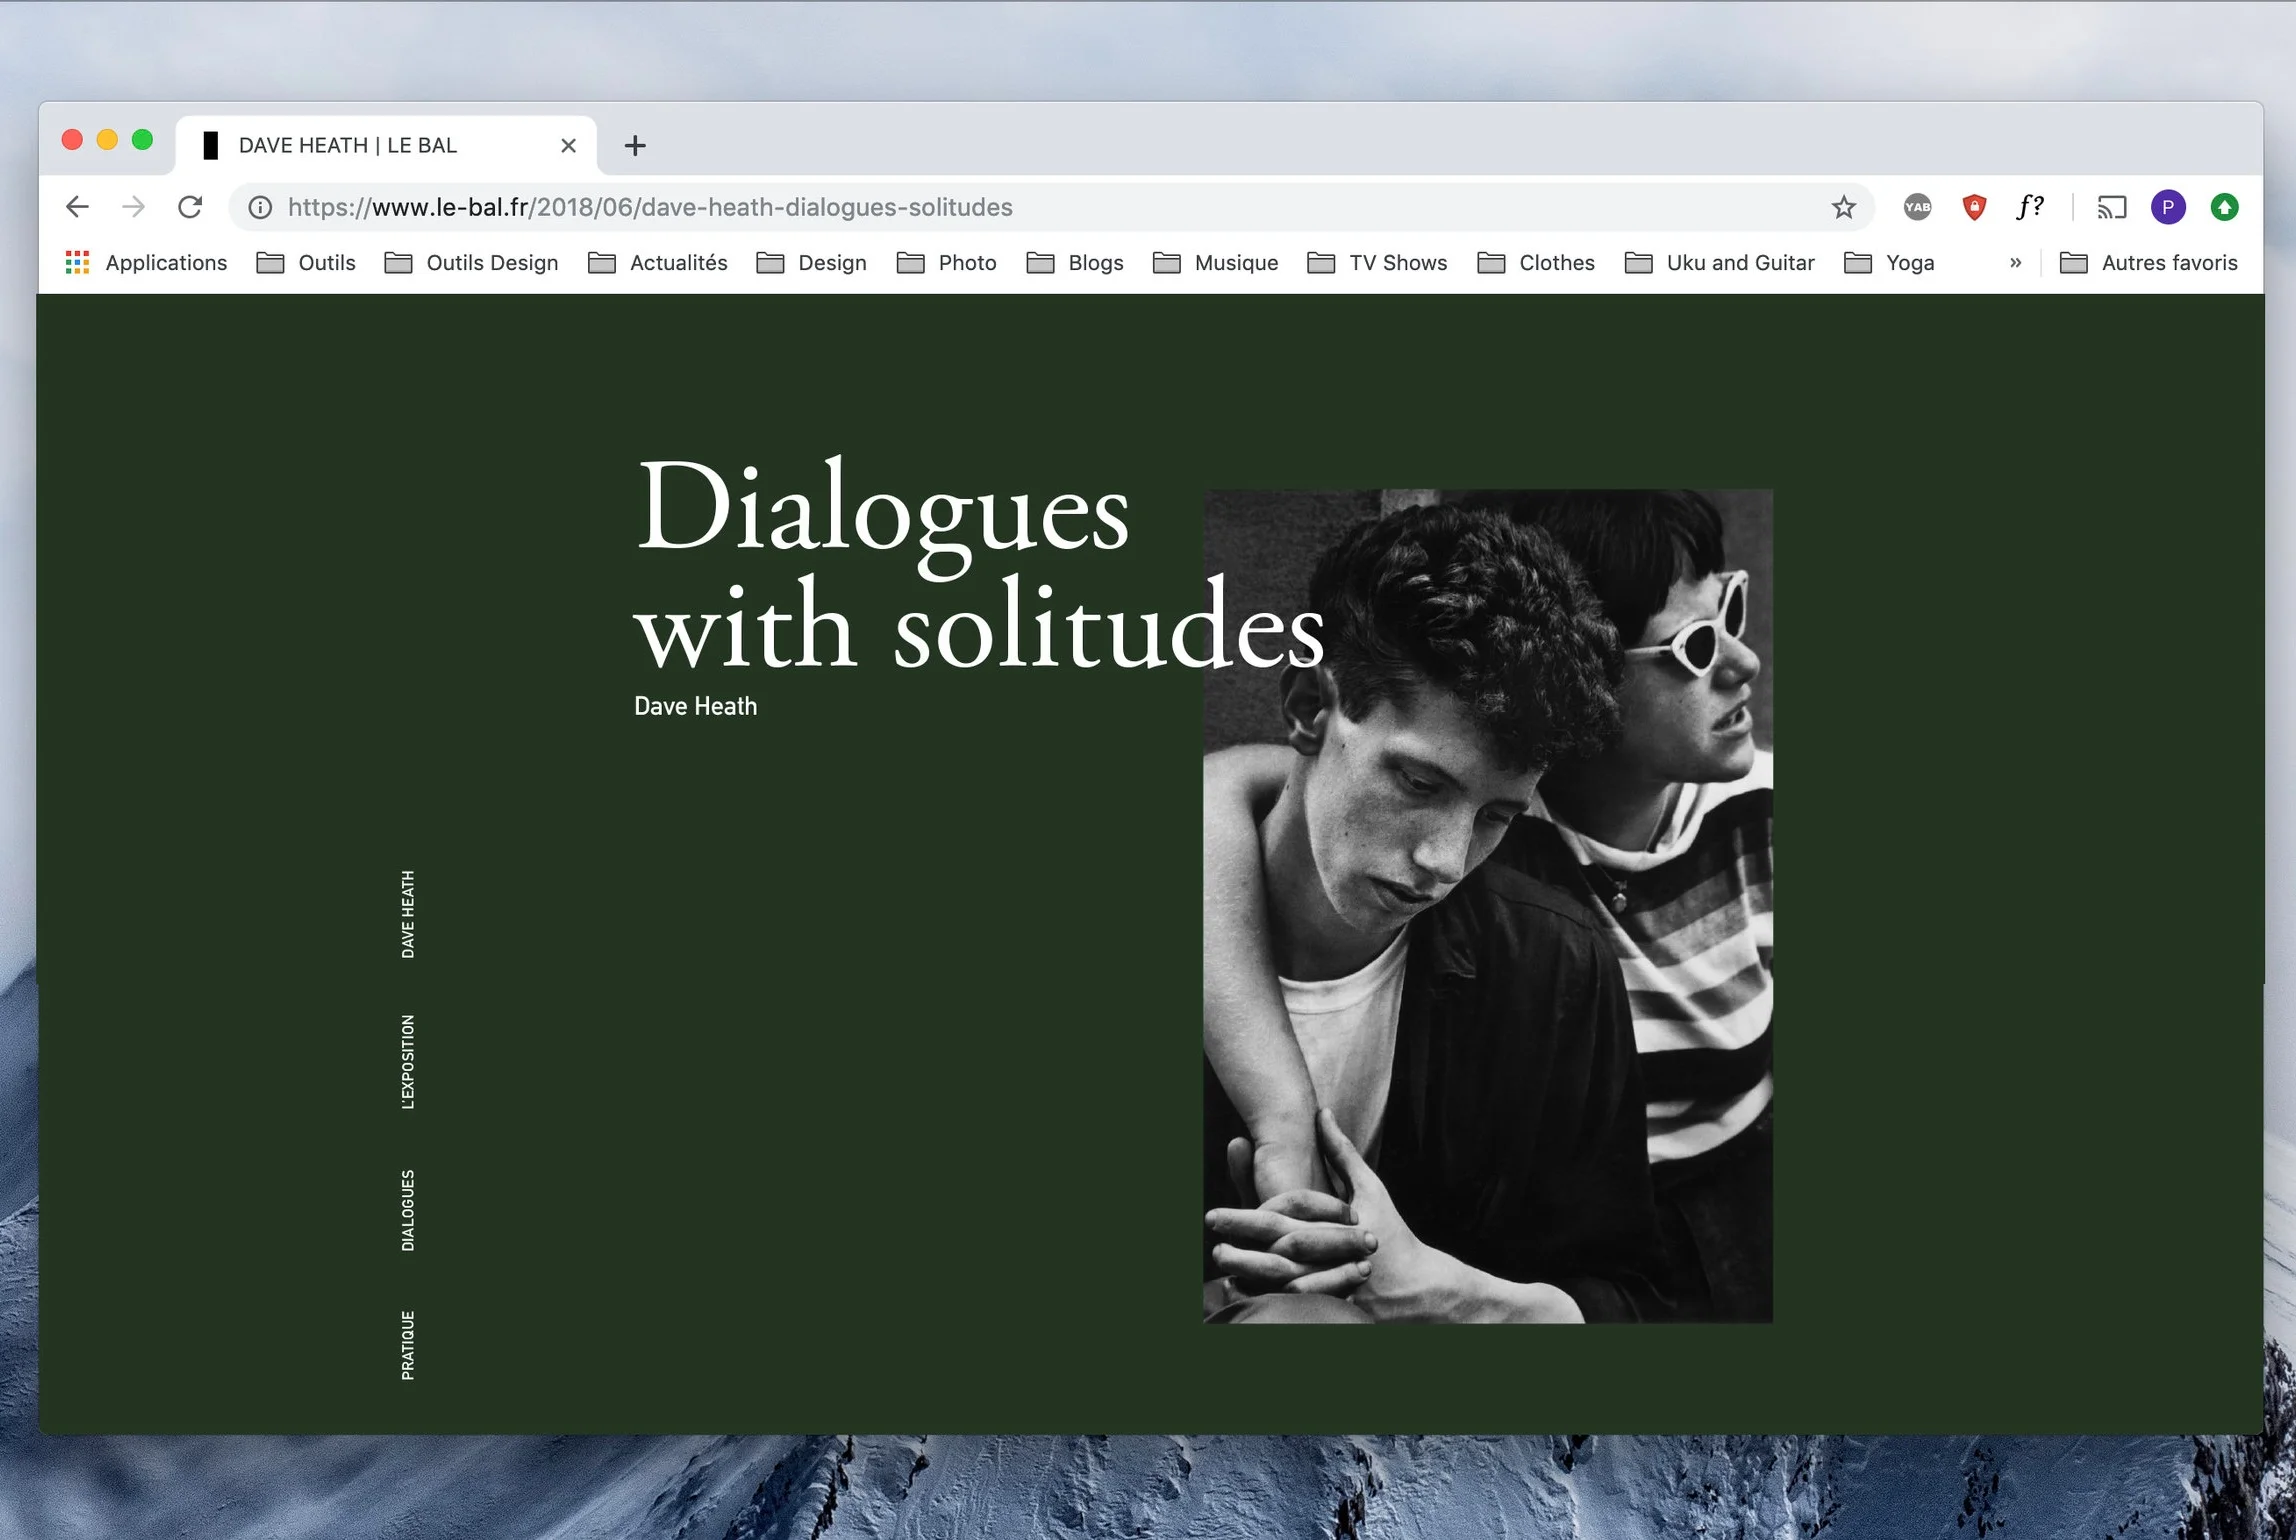
Task: Click the black-and-white portrait photo
Action: (x=1488, y=906)
